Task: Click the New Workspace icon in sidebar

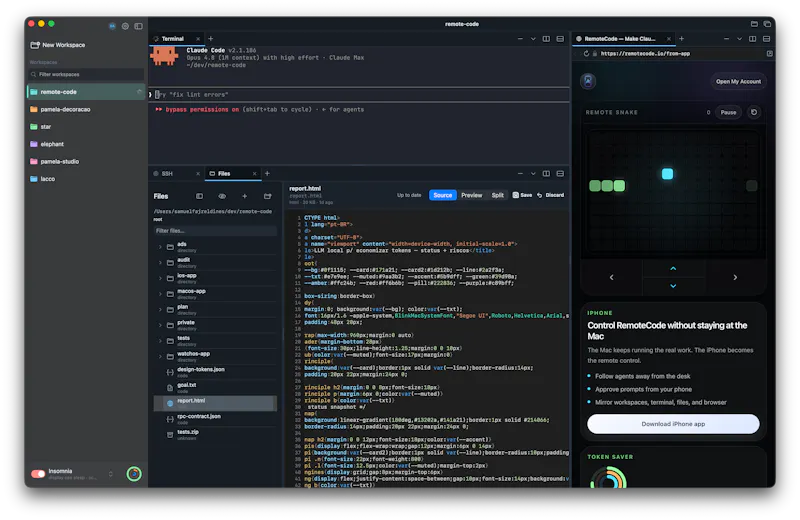Action: pos(35,45)
